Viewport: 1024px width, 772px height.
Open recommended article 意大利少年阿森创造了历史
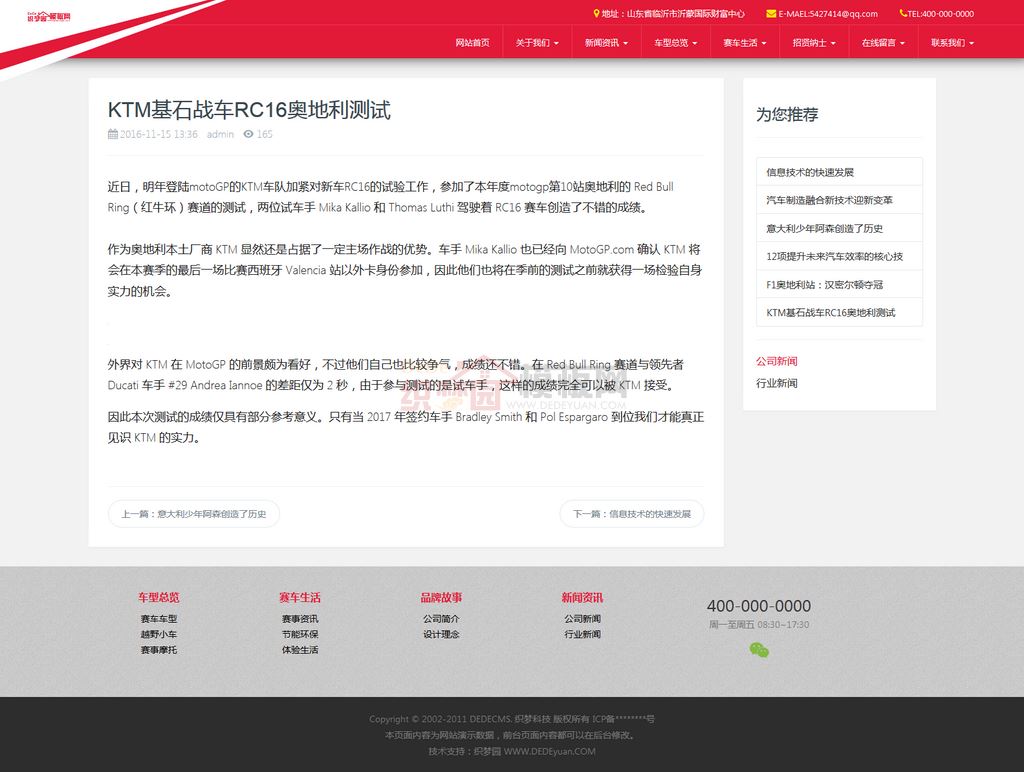click(839, 228)
